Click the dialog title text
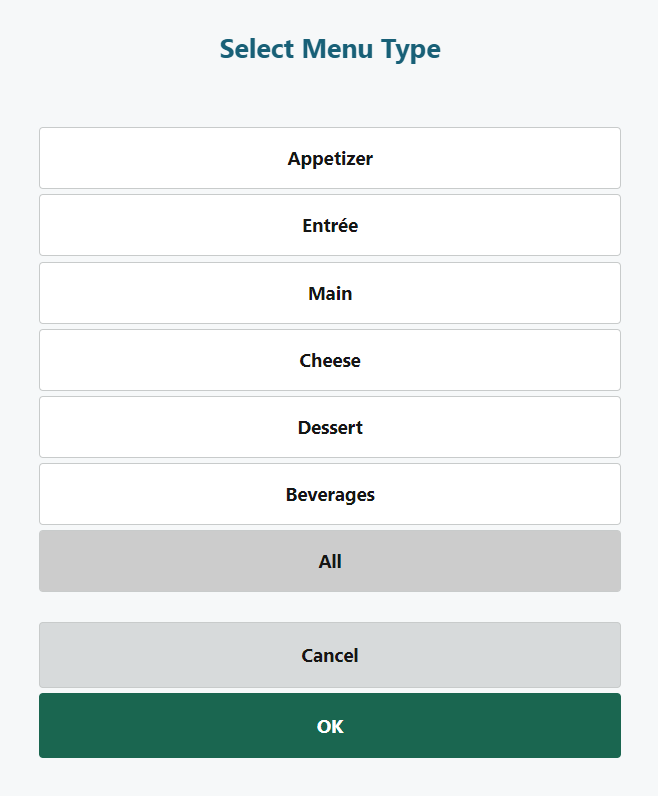This screenshot has width=658, height=796. coord(330,49)
